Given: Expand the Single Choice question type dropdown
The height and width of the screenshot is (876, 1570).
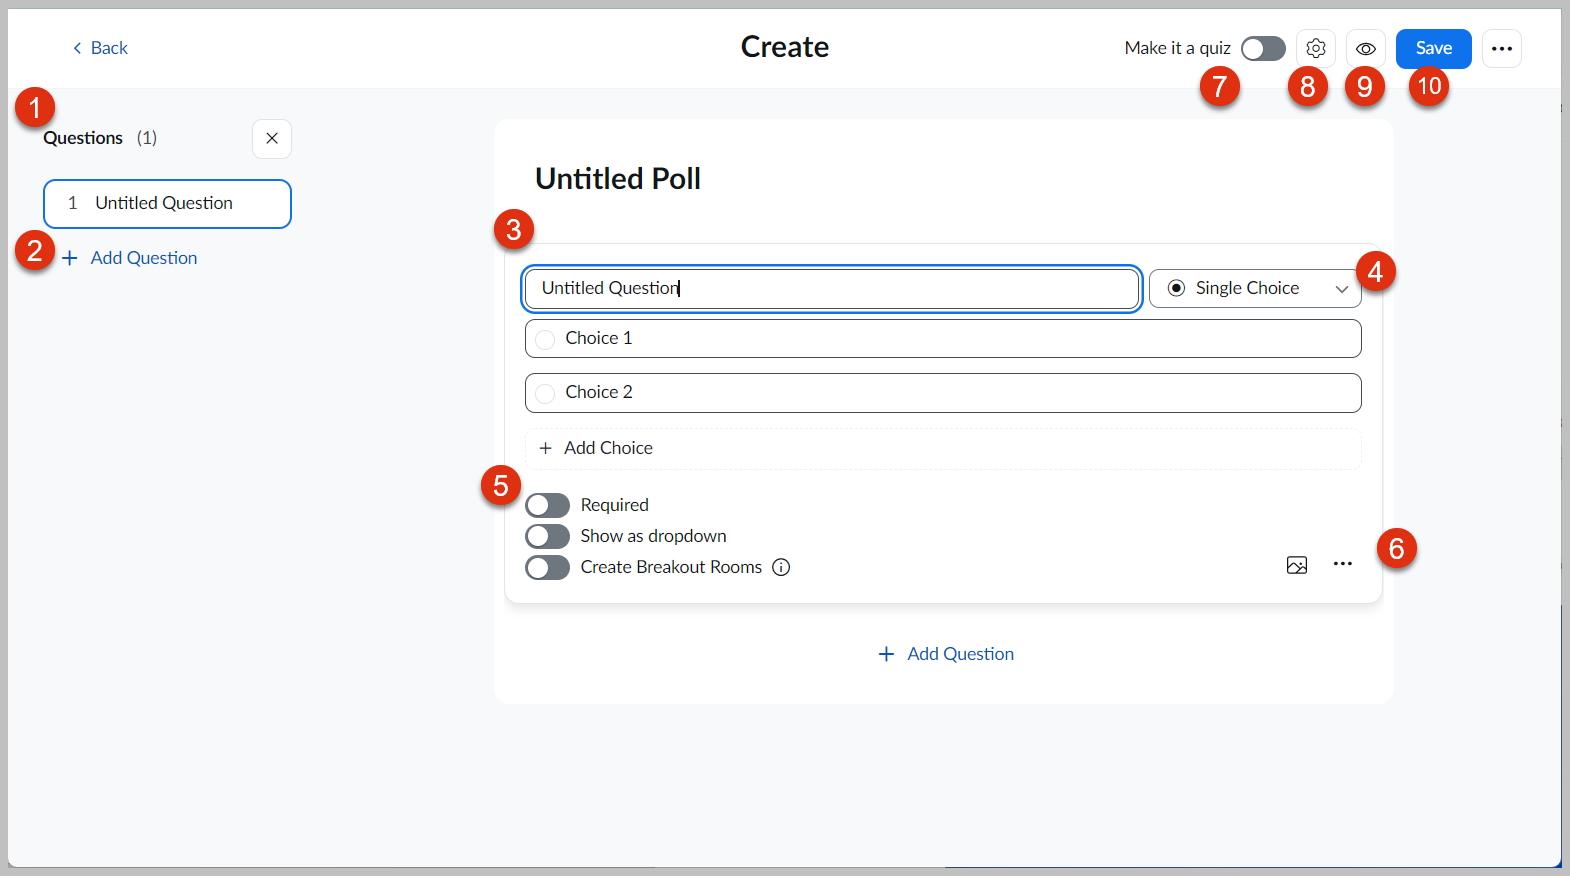Looking at the screenshot, I should (x=1254, y=288).
